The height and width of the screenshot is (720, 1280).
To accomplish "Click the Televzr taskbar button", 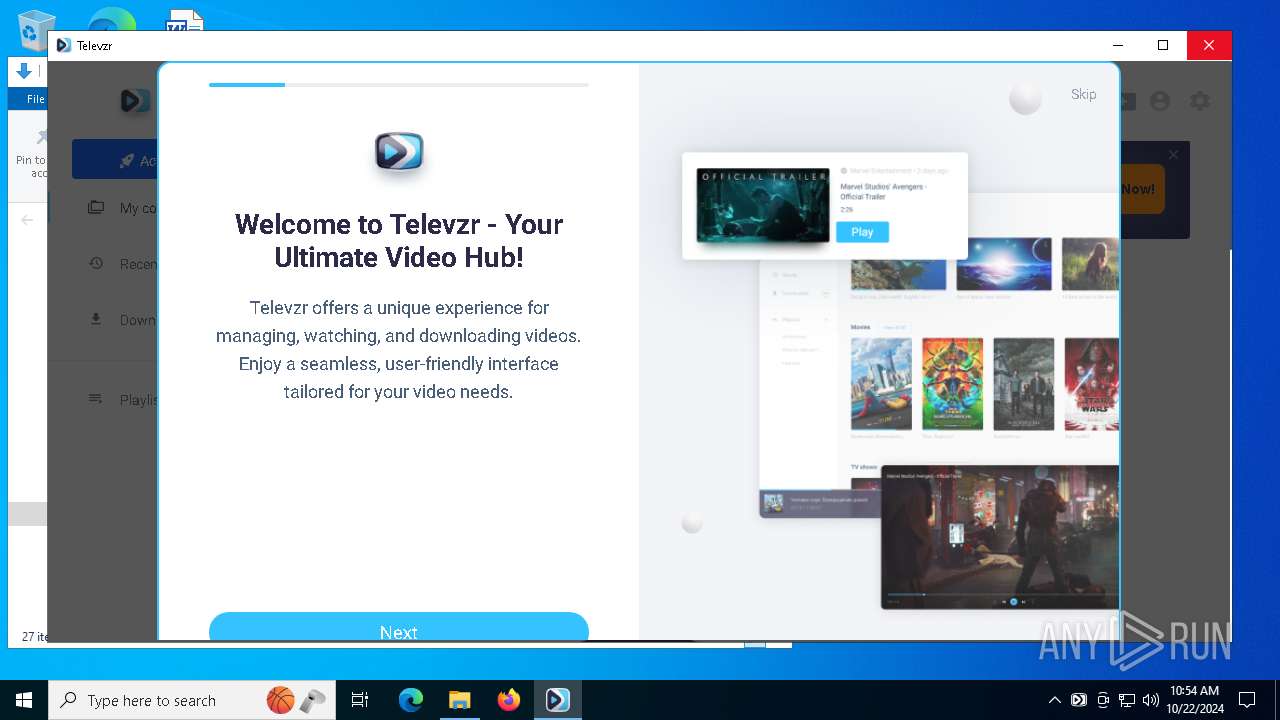I will click(x=558, y=700).
